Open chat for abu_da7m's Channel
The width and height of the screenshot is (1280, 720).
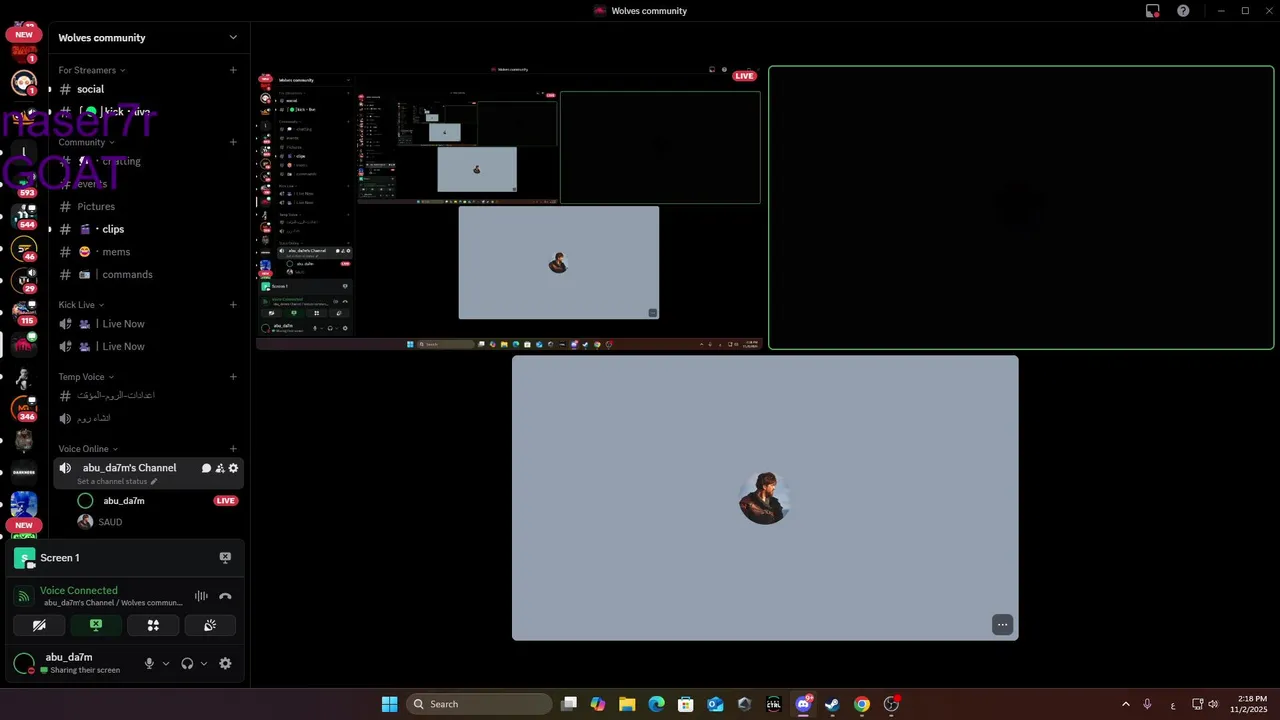point(207,468)
